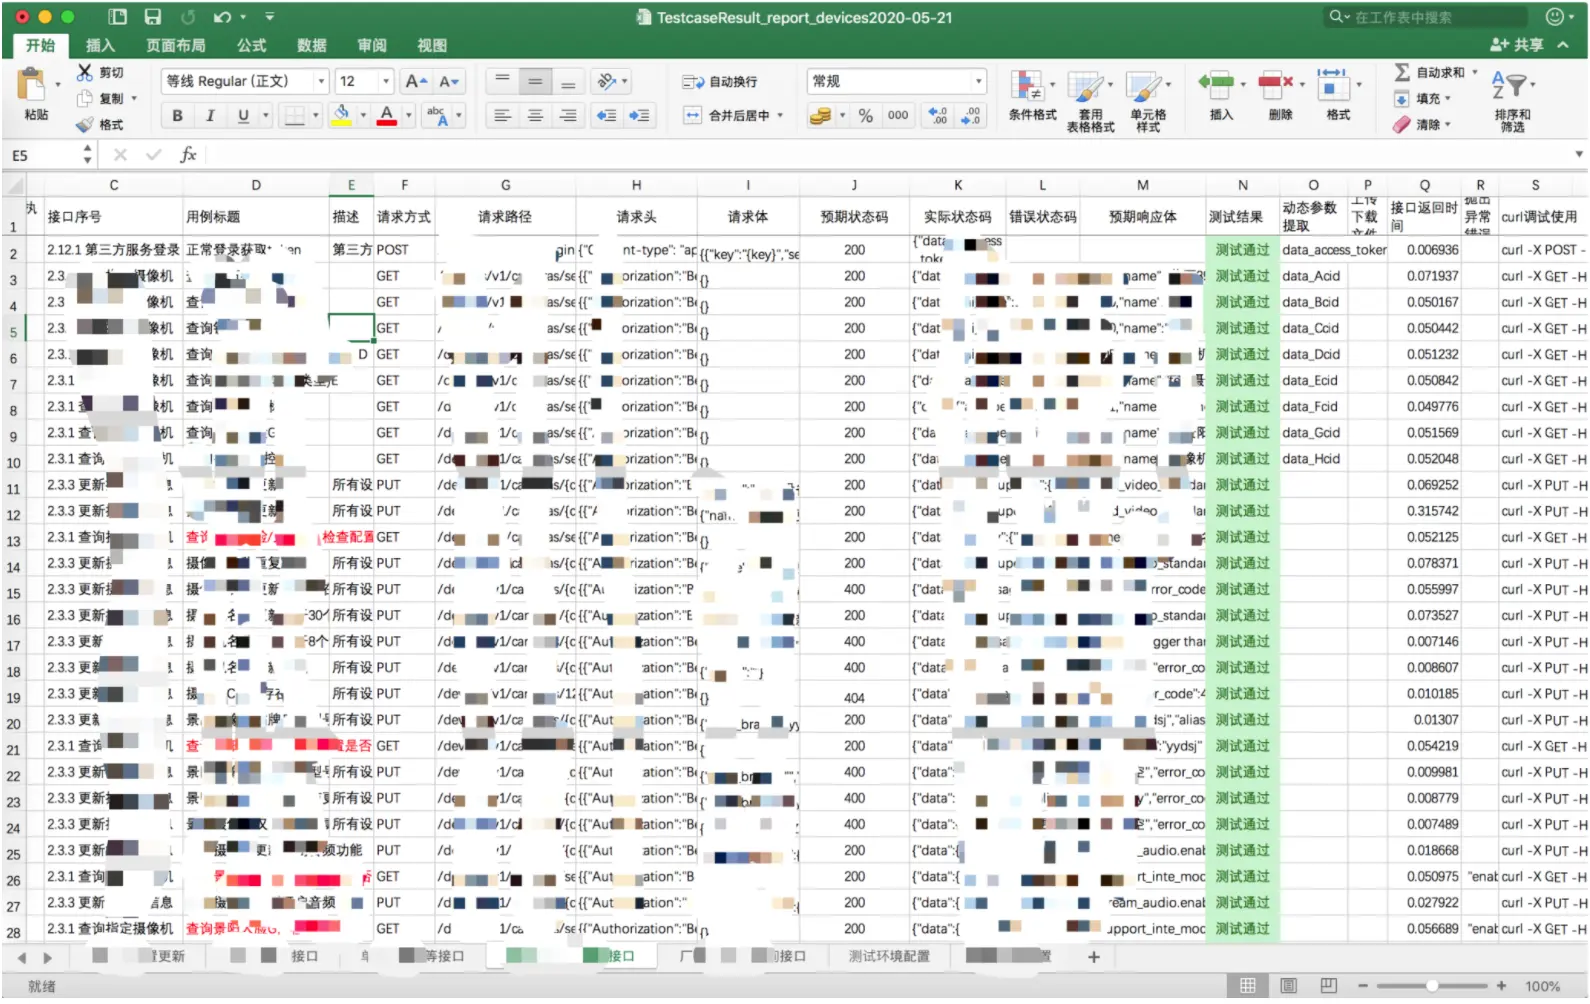Select the Format Painter (格式) brush
Viewport: 1590px width, 1004px height.
click(x=85, y=124)
